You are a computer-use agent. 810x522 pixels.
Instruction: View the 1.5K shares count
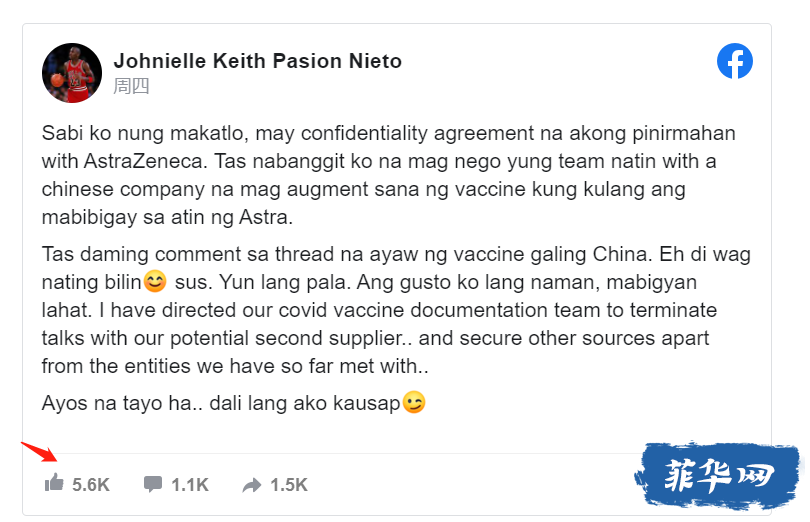[289, 485]
